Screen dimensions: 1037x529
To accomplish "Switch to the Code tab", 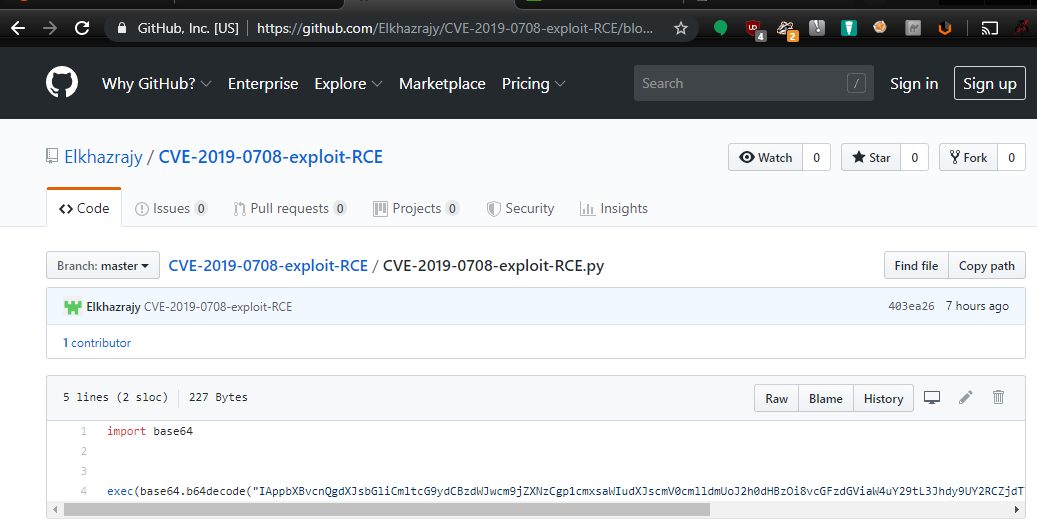I will [84, 208].
